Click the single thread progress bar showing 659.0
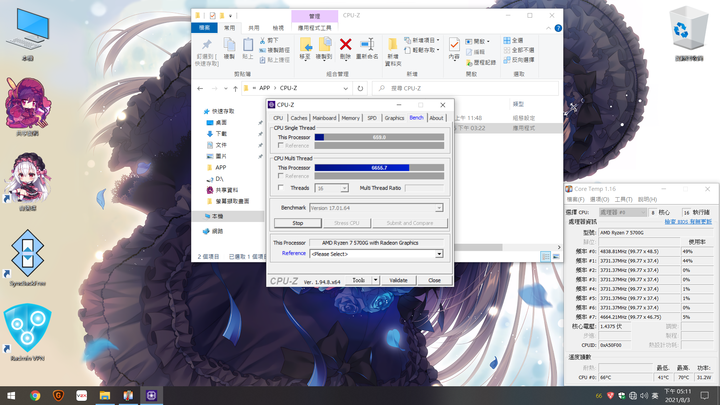Image resolution: width=720 pixels, height=405 pixels. tap(379, 137)
